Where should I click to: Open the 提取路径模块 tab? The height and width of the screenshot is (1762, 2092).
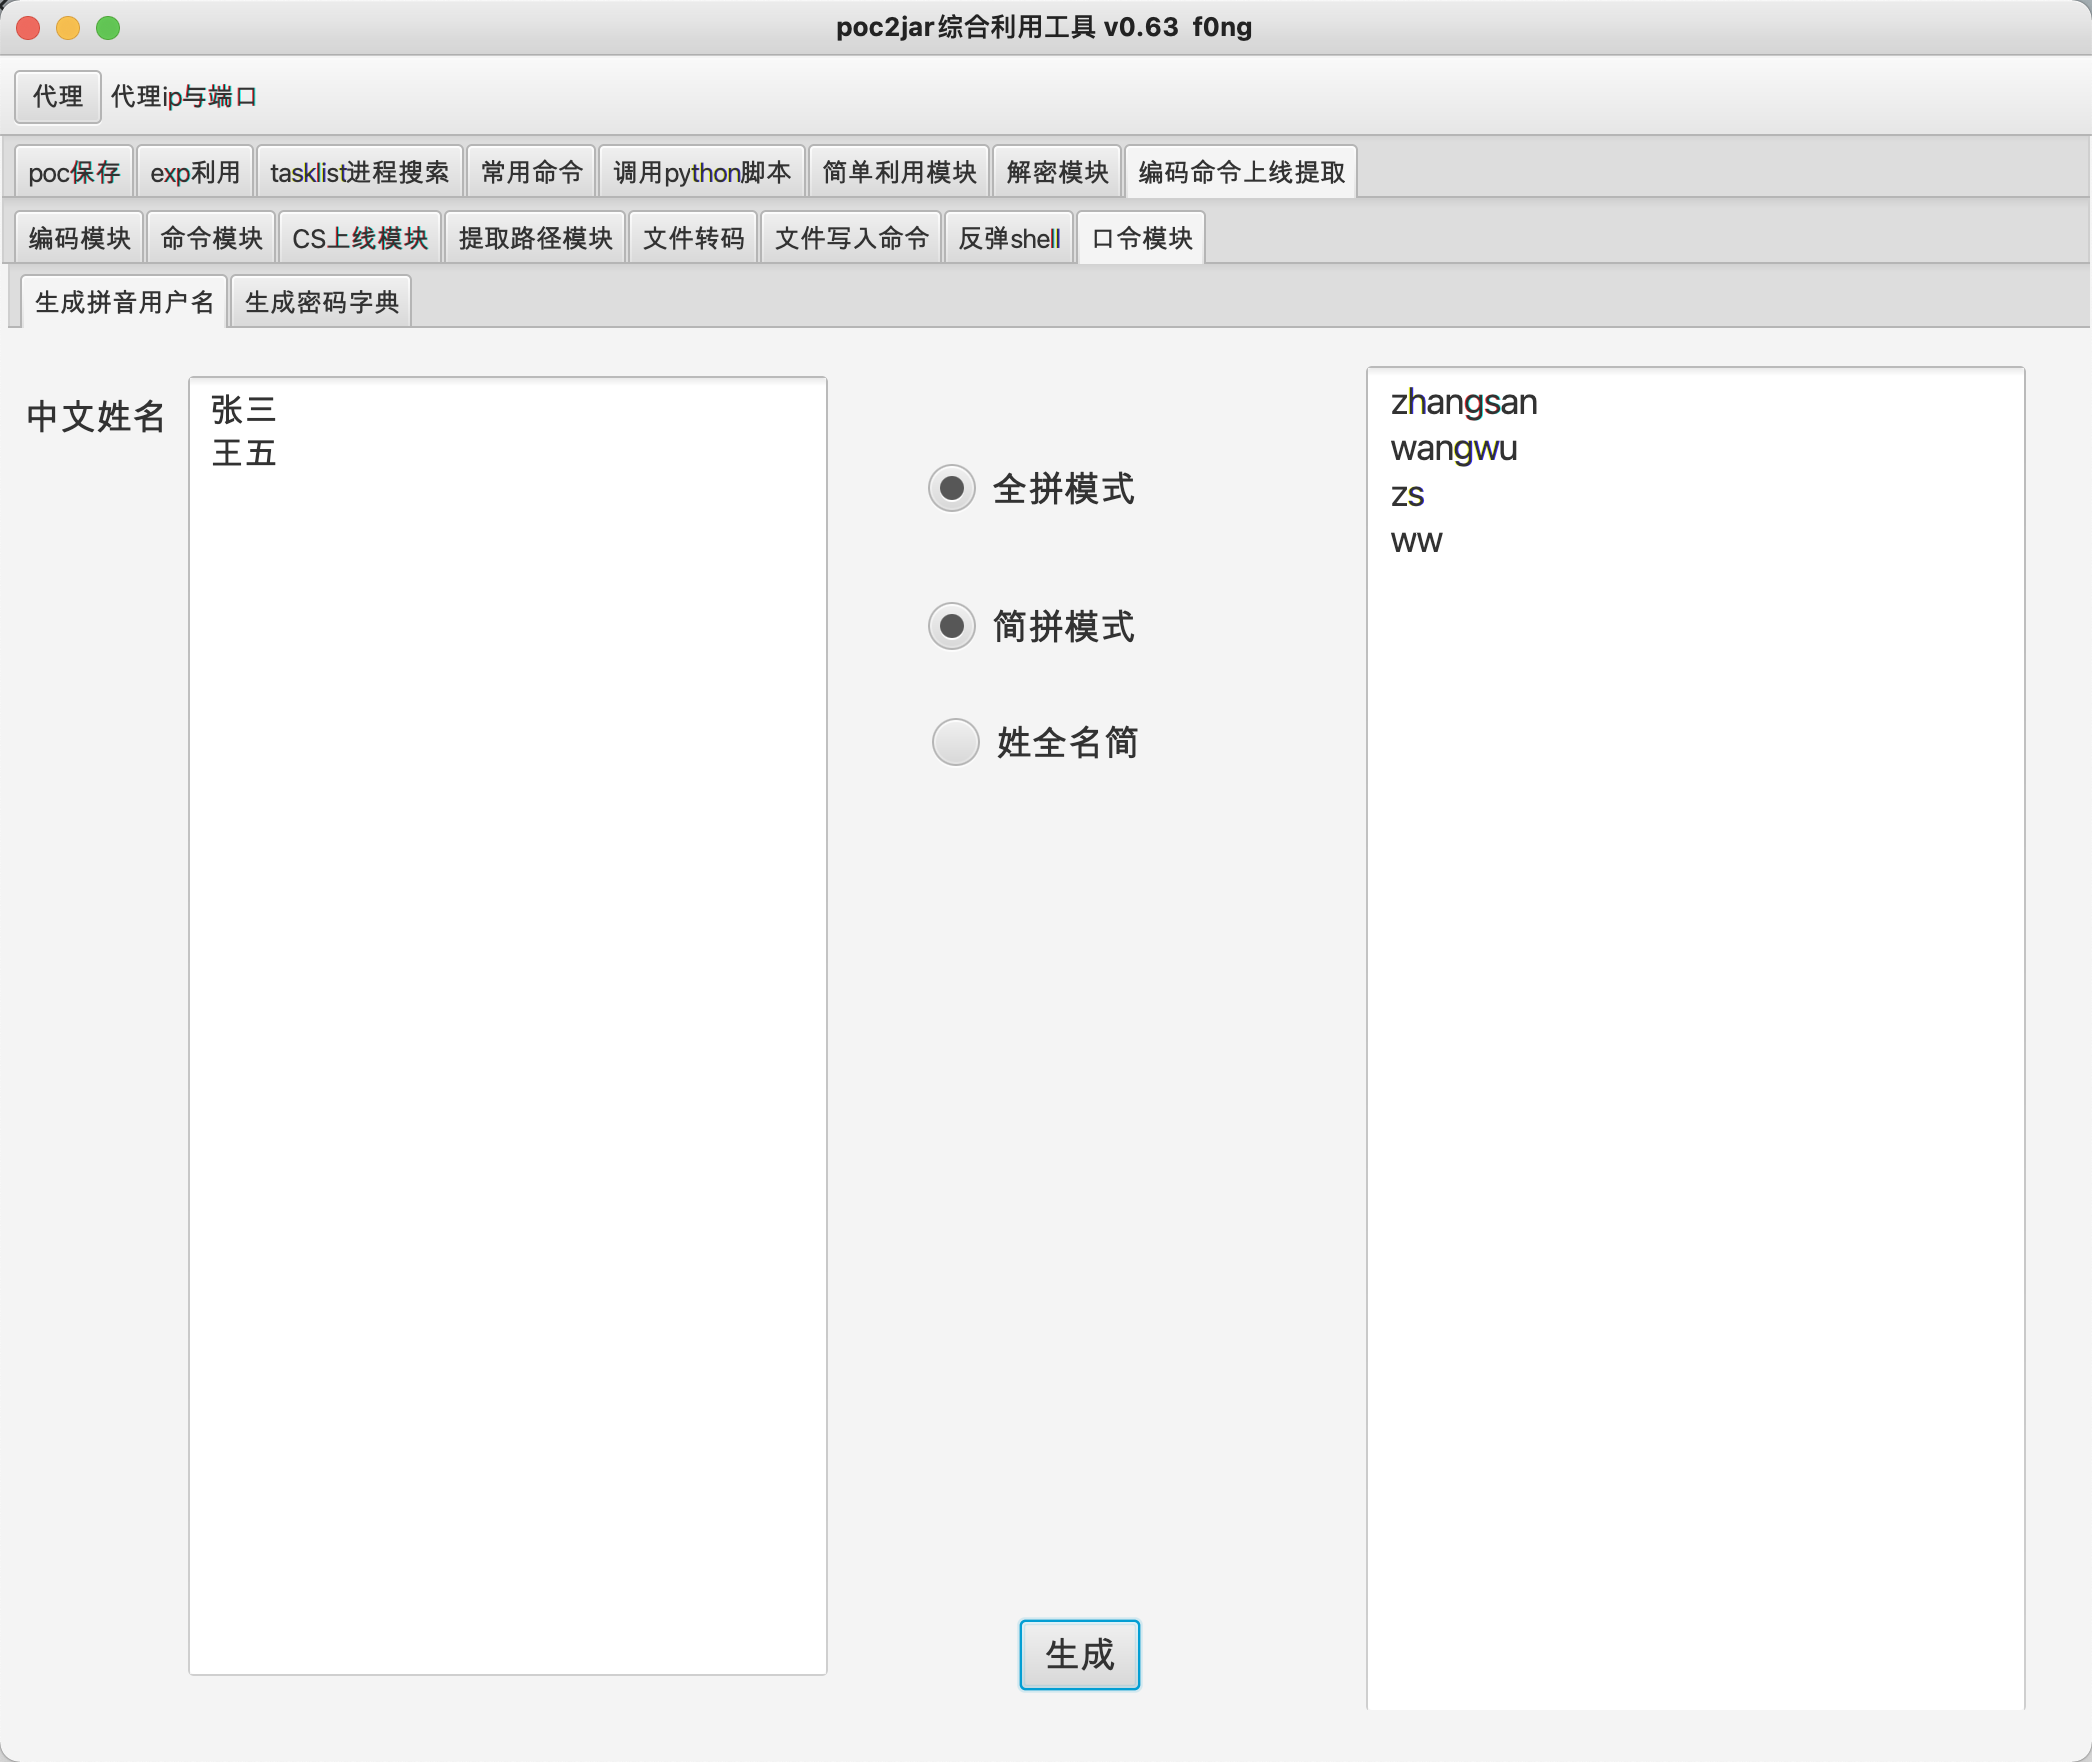535,239
